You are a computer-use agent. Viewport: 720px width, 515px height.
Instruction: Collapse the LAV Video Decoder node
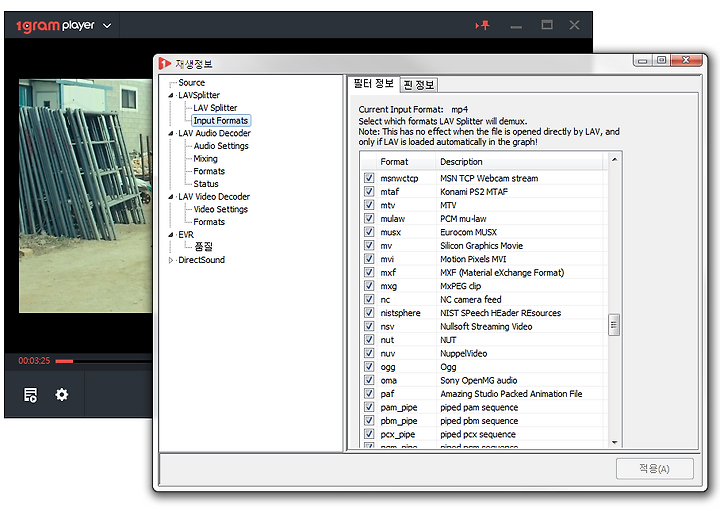[171, 197]
